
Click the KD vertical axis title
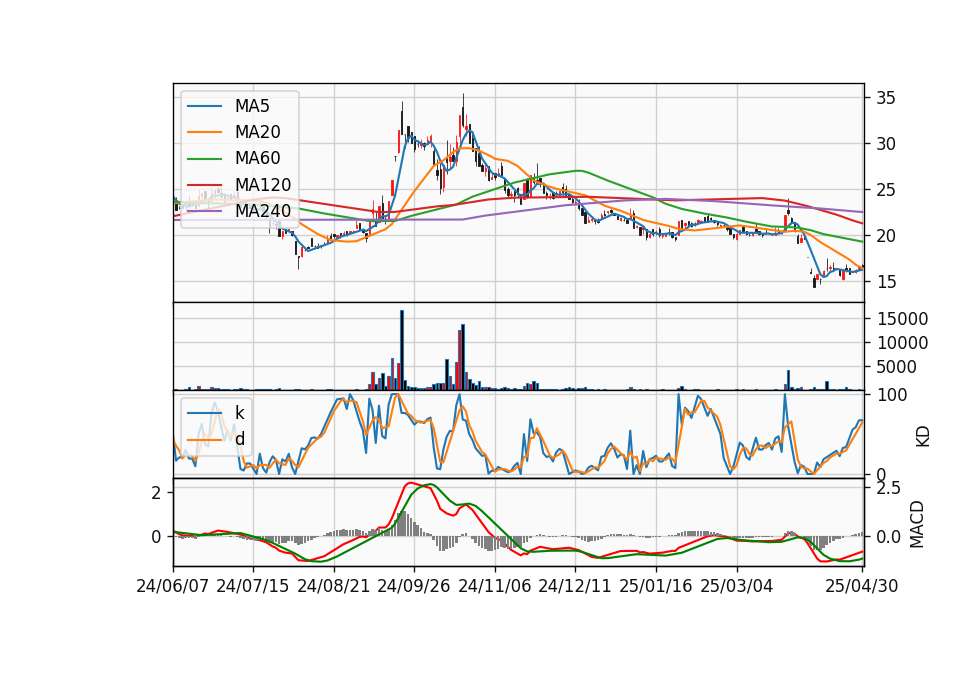923,437
